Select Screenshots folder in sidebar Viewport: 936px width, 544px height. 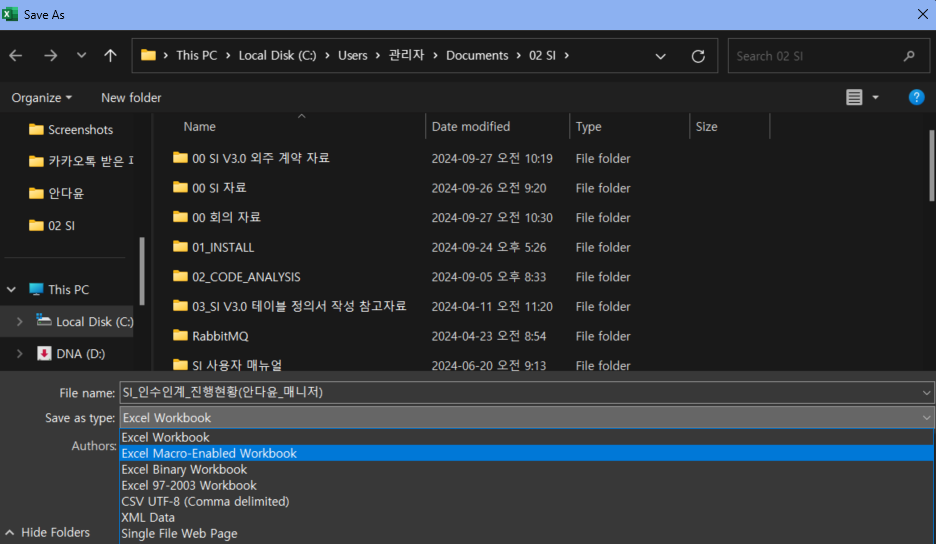tap(71, 130)
